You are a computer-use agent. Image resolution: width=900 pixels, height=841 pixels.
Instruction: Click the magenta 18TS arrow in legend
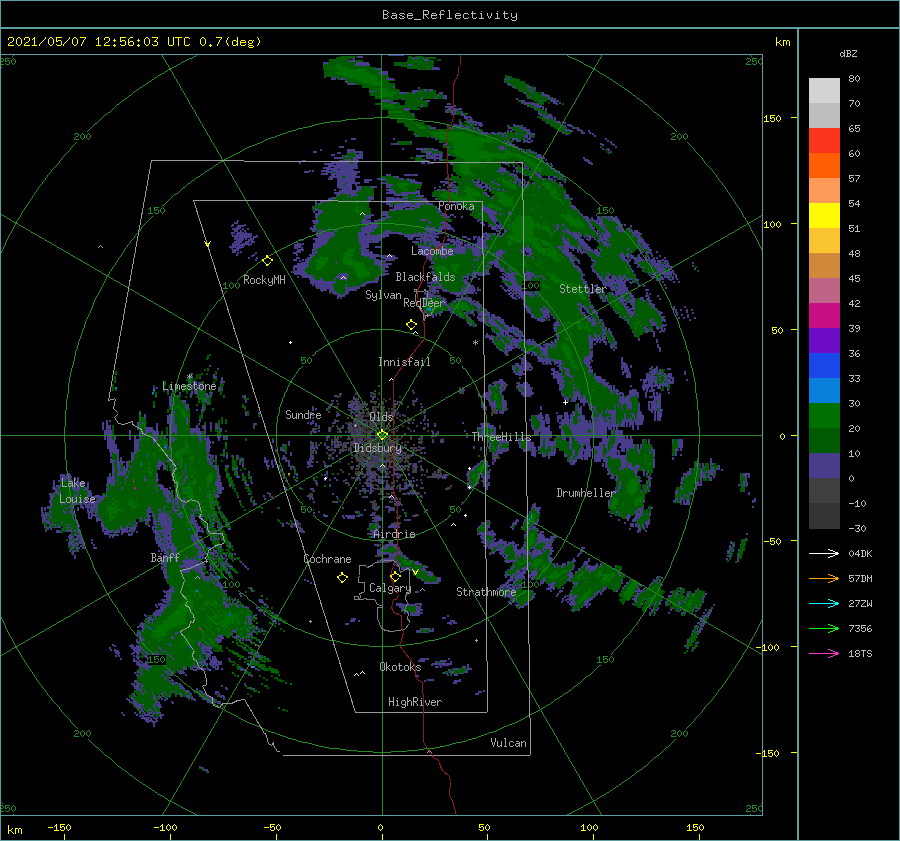[x=824, y=653]
